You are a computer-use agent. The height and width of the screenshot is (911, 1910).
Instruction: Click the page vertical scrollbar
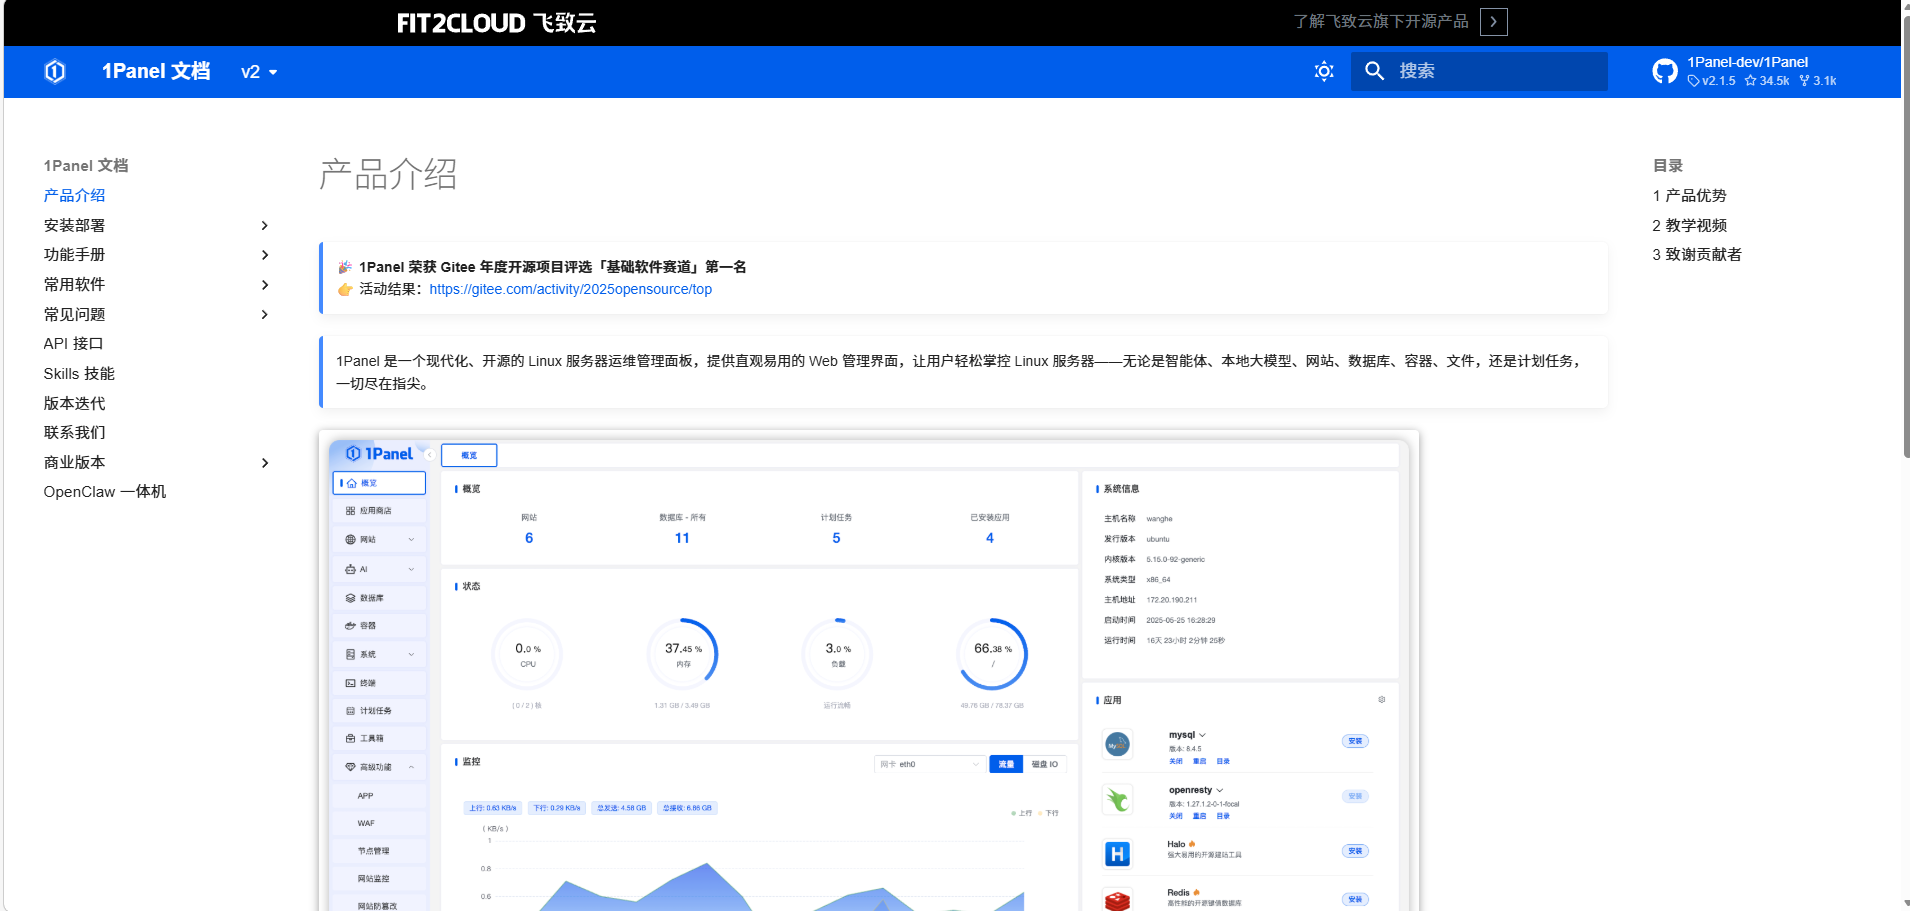pos(1905,300)
